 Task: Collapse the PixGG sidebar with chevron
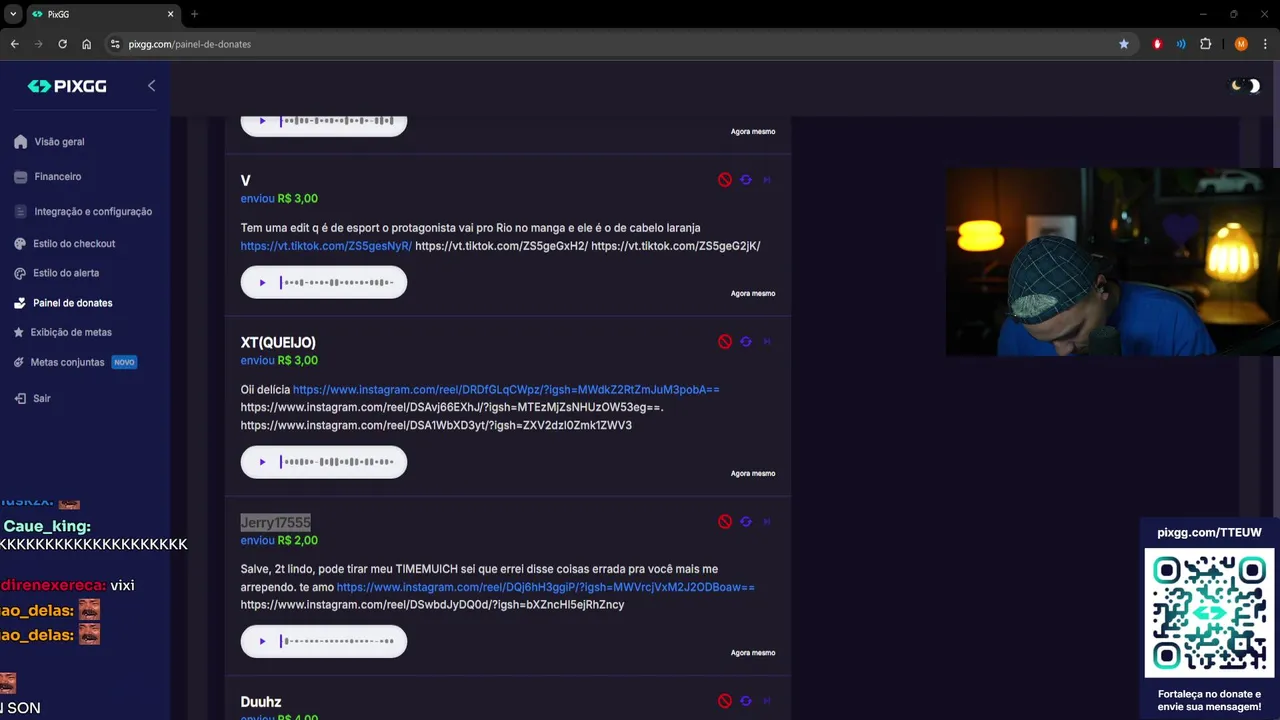point(151,86)
